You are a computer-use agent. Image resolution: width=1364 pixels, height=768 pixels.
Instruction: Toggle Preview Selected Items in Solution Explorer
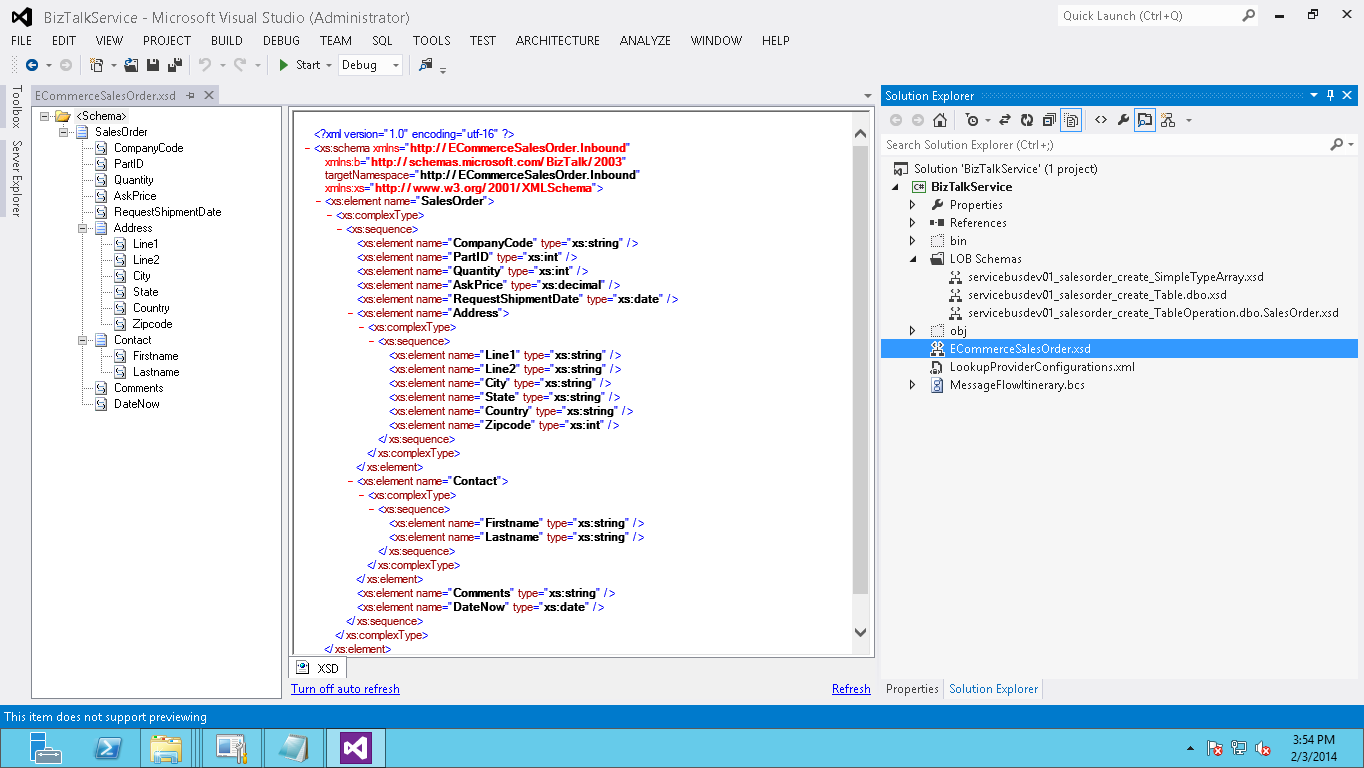click(1145, 120)
